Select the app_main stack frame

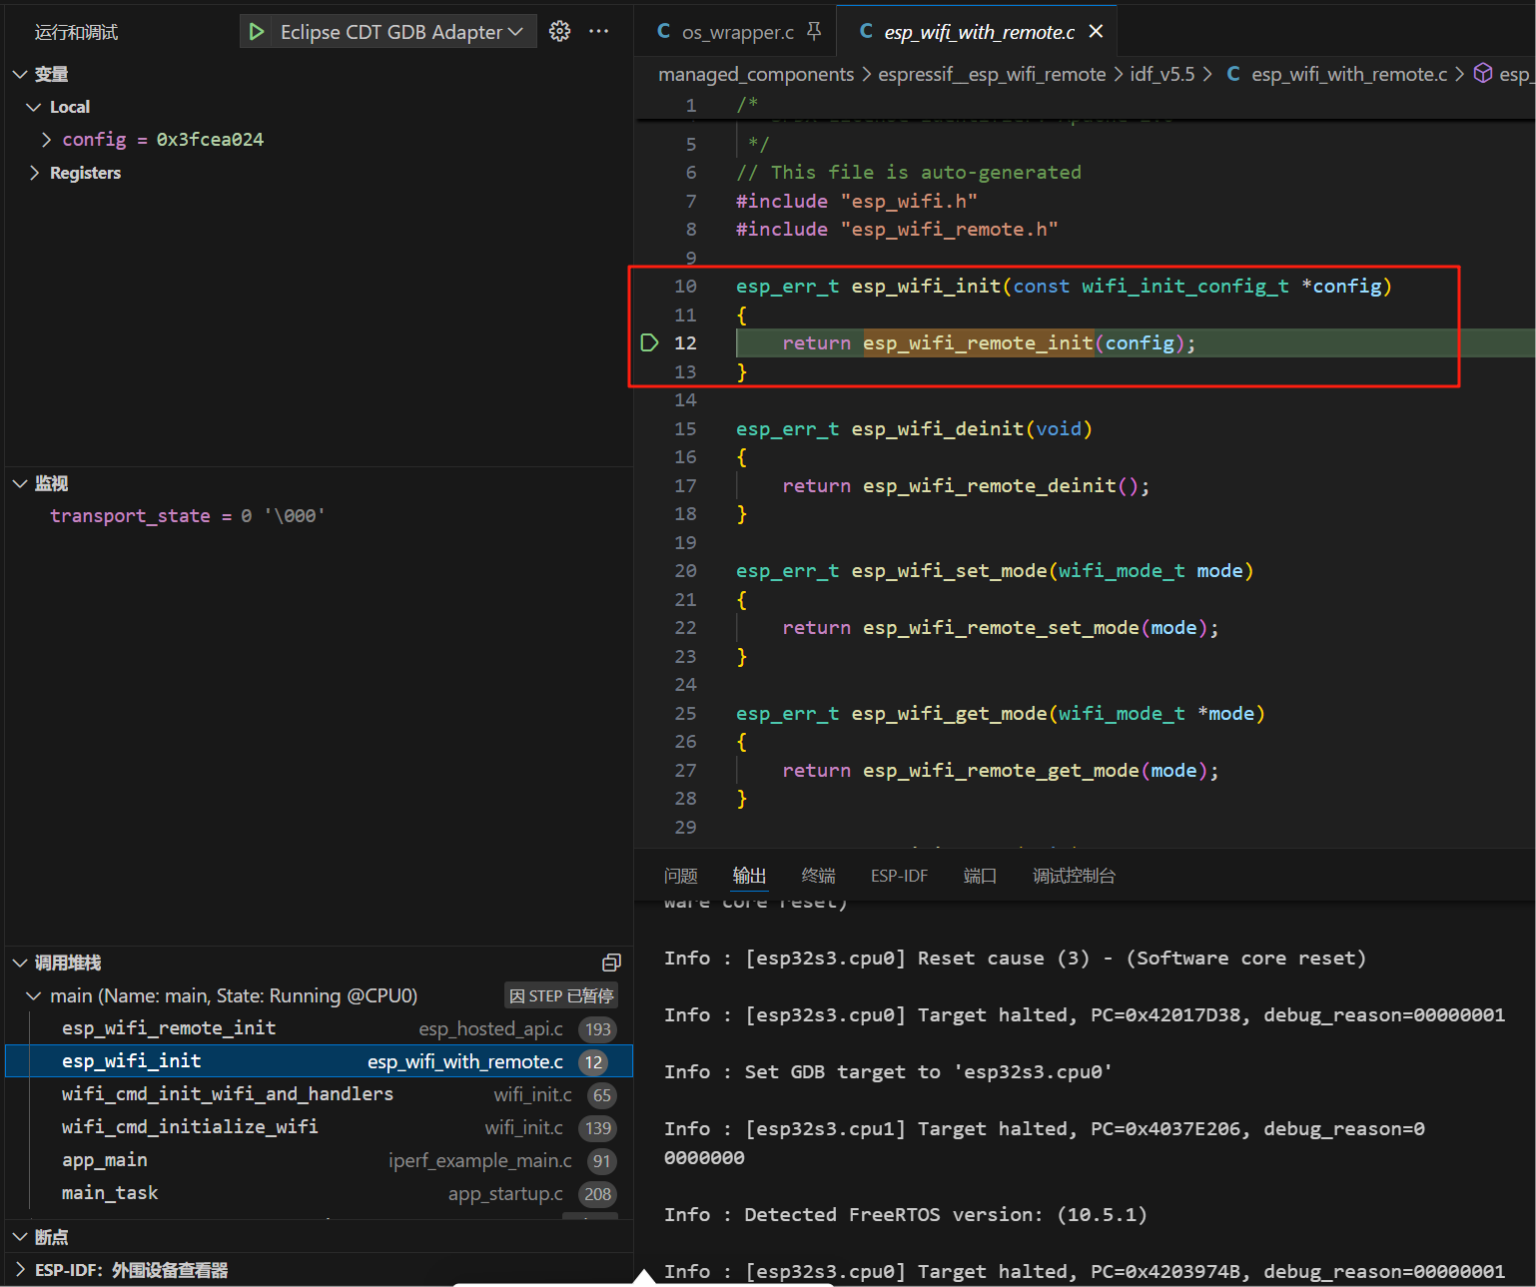point(105,1160)
